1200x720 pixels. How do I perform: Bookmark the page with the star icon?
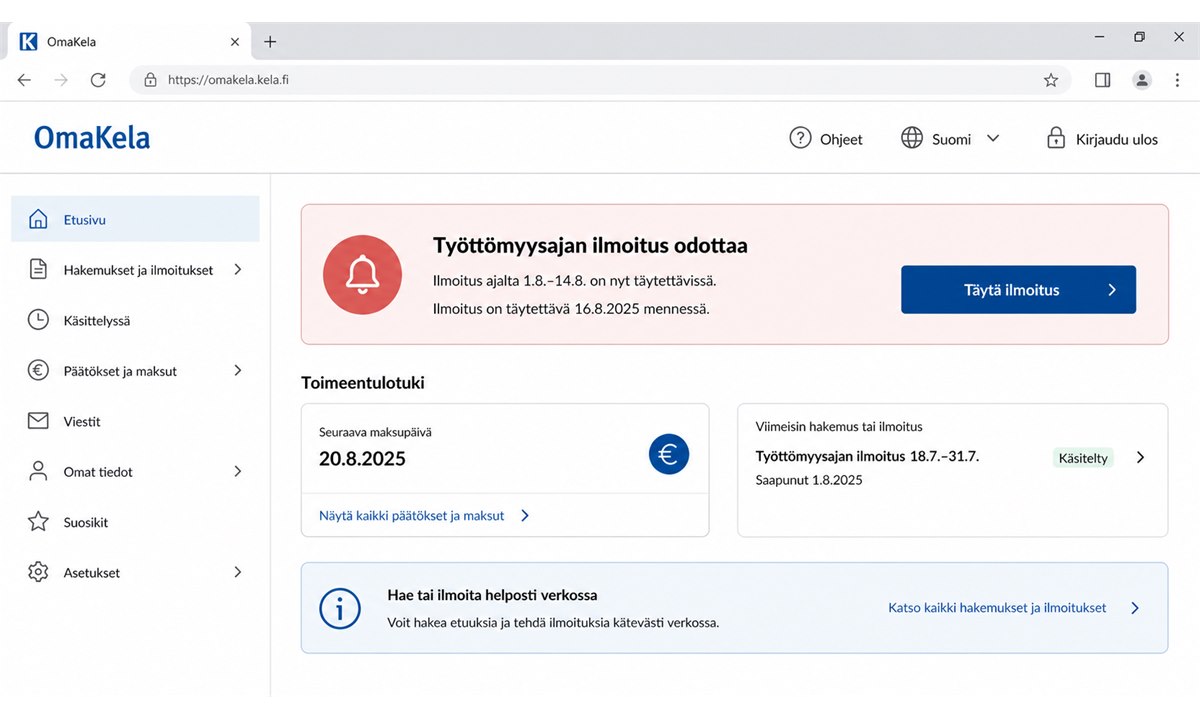1051,80
